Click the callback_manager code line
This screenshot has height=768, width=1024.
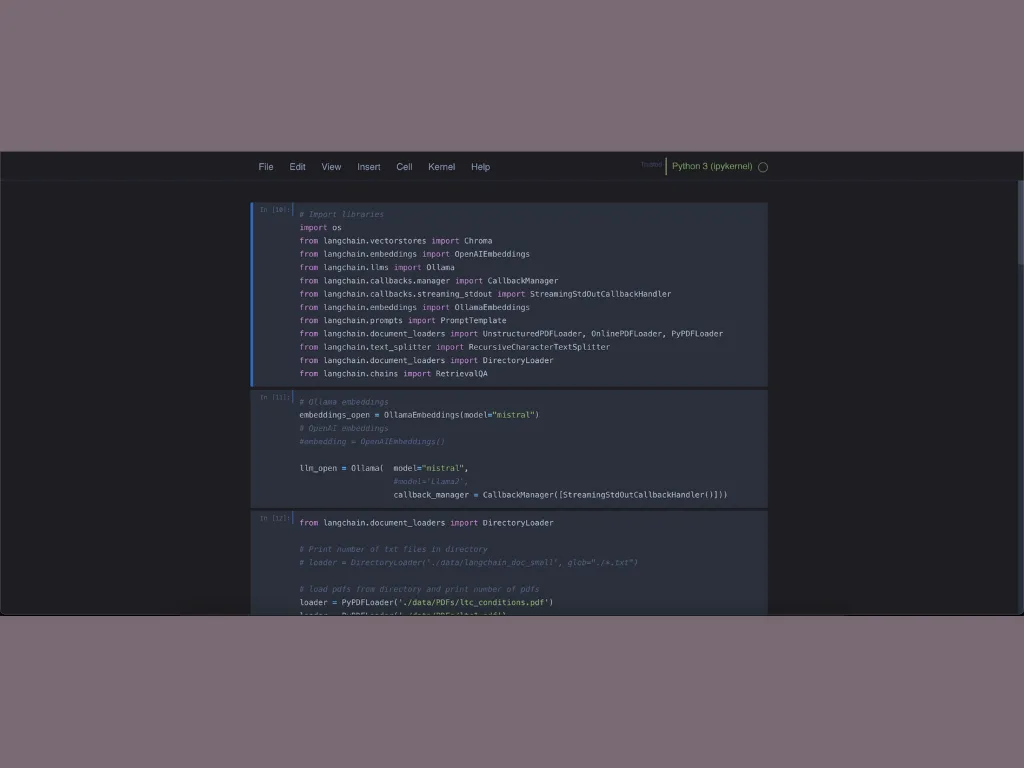click(560, 495)
